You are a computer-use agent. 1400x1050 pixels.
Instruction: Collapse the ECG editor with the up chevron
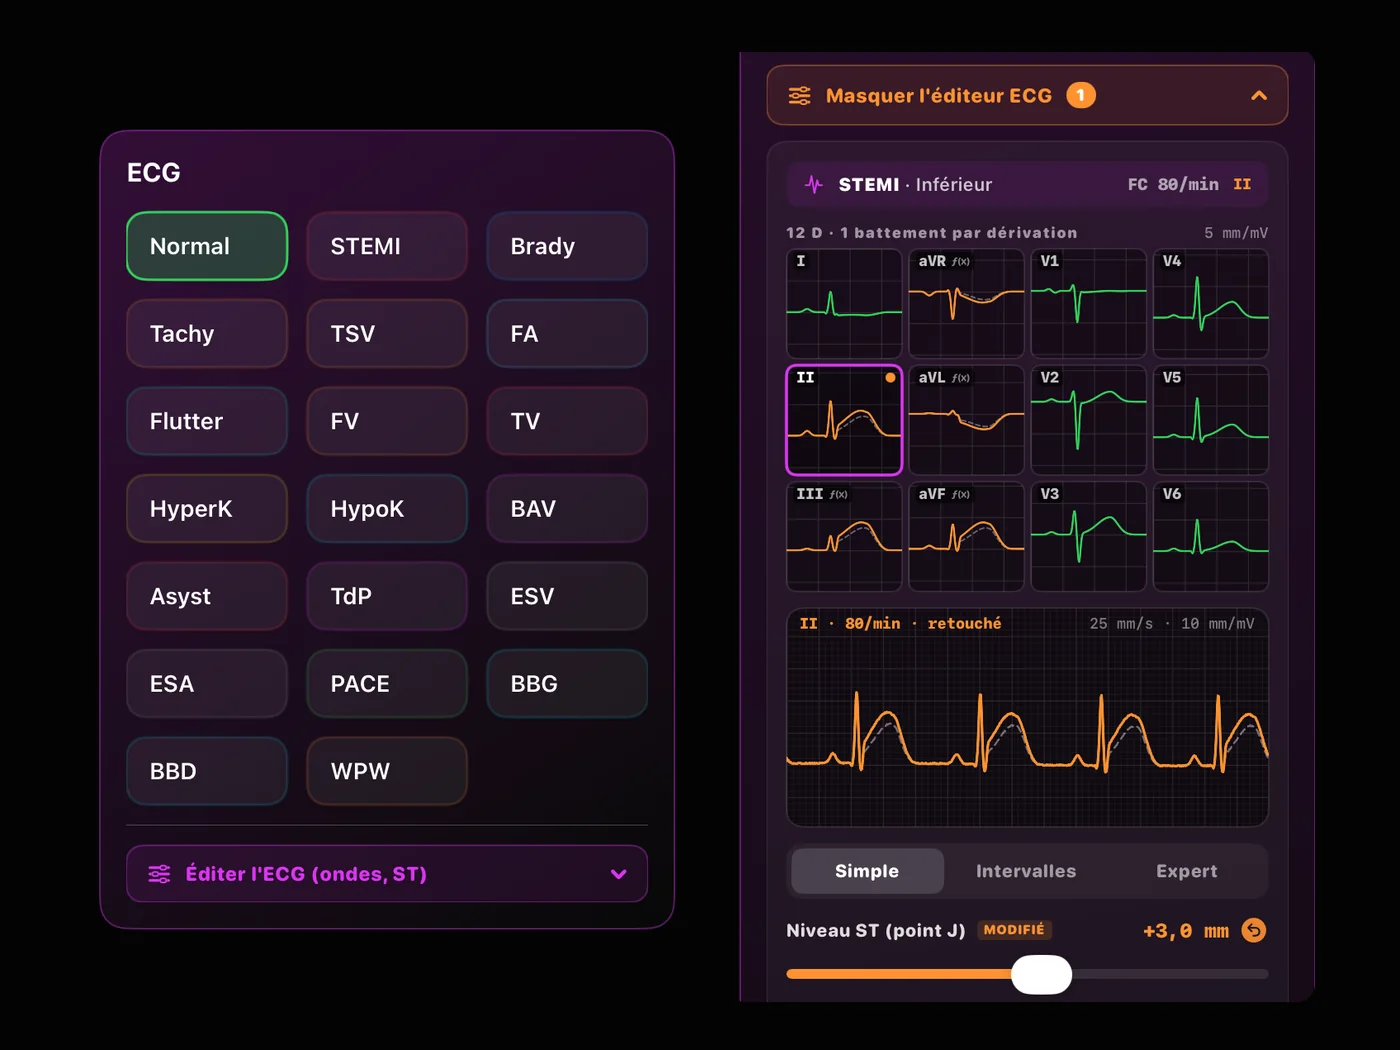1259,96
